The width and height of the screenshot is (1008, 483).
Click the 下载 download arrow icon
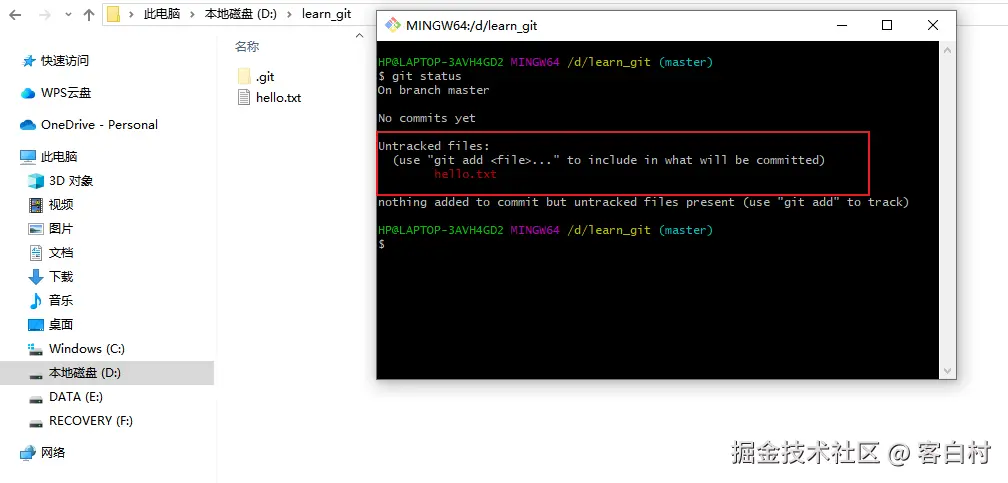(x=36, y=277)
